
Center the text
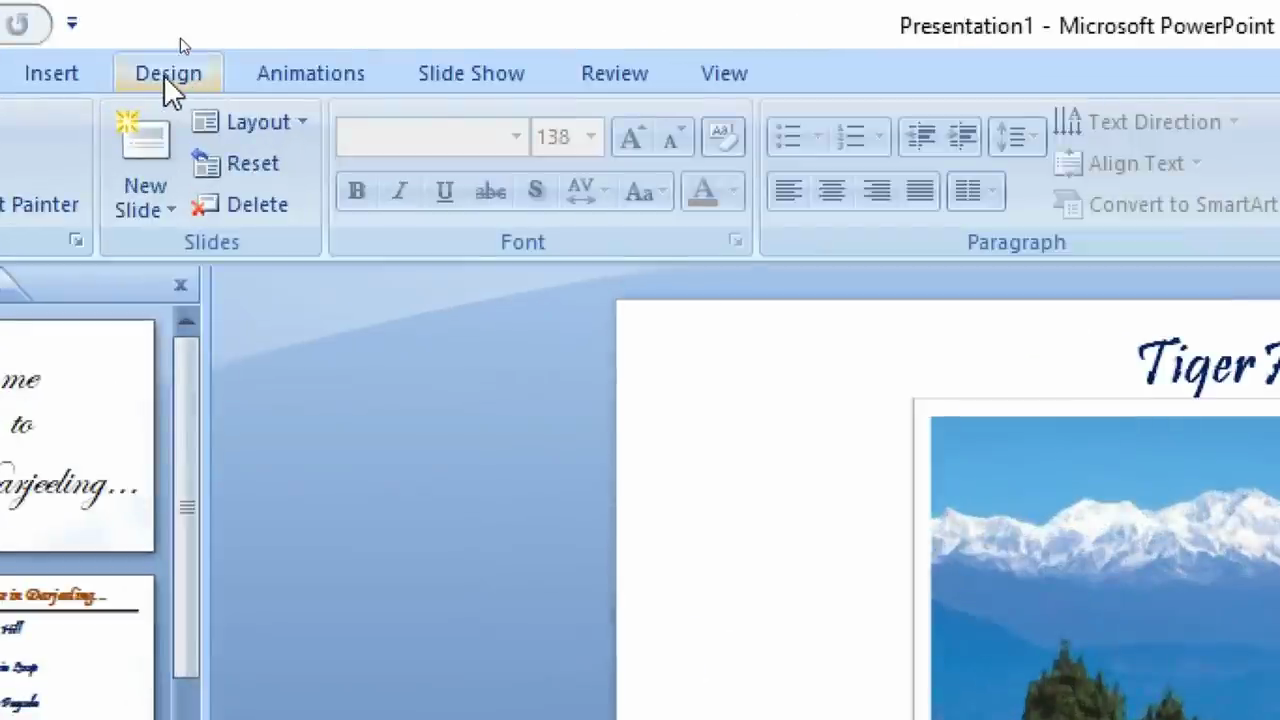pyautogui.click(x=832, y=191)
